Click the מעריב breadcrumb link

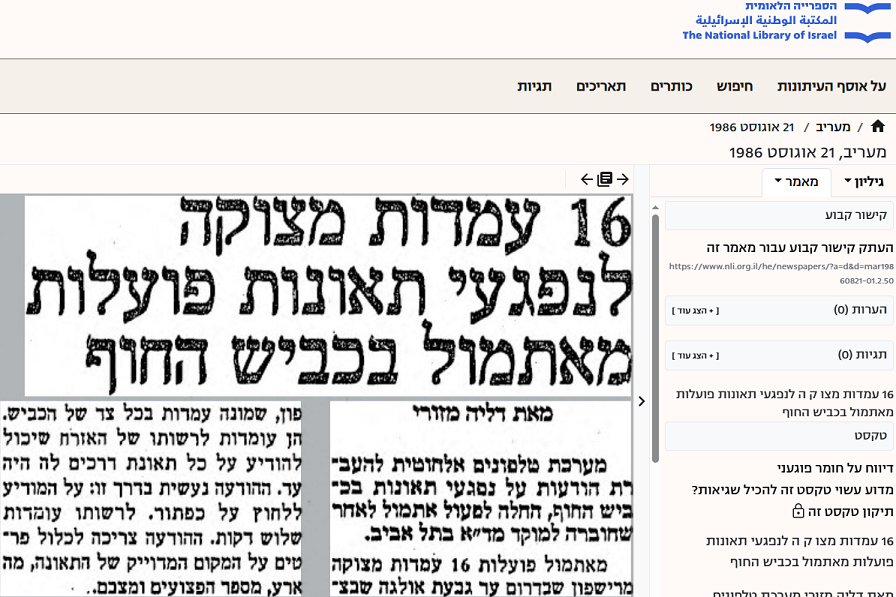[x=833, y=128]
